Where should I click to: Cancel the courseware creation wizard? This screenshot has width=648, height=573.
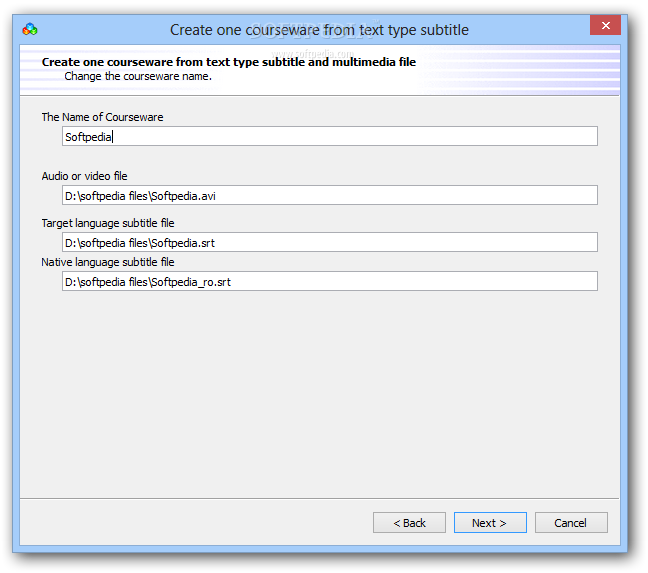pyautogui.click(x=571, y=523)
